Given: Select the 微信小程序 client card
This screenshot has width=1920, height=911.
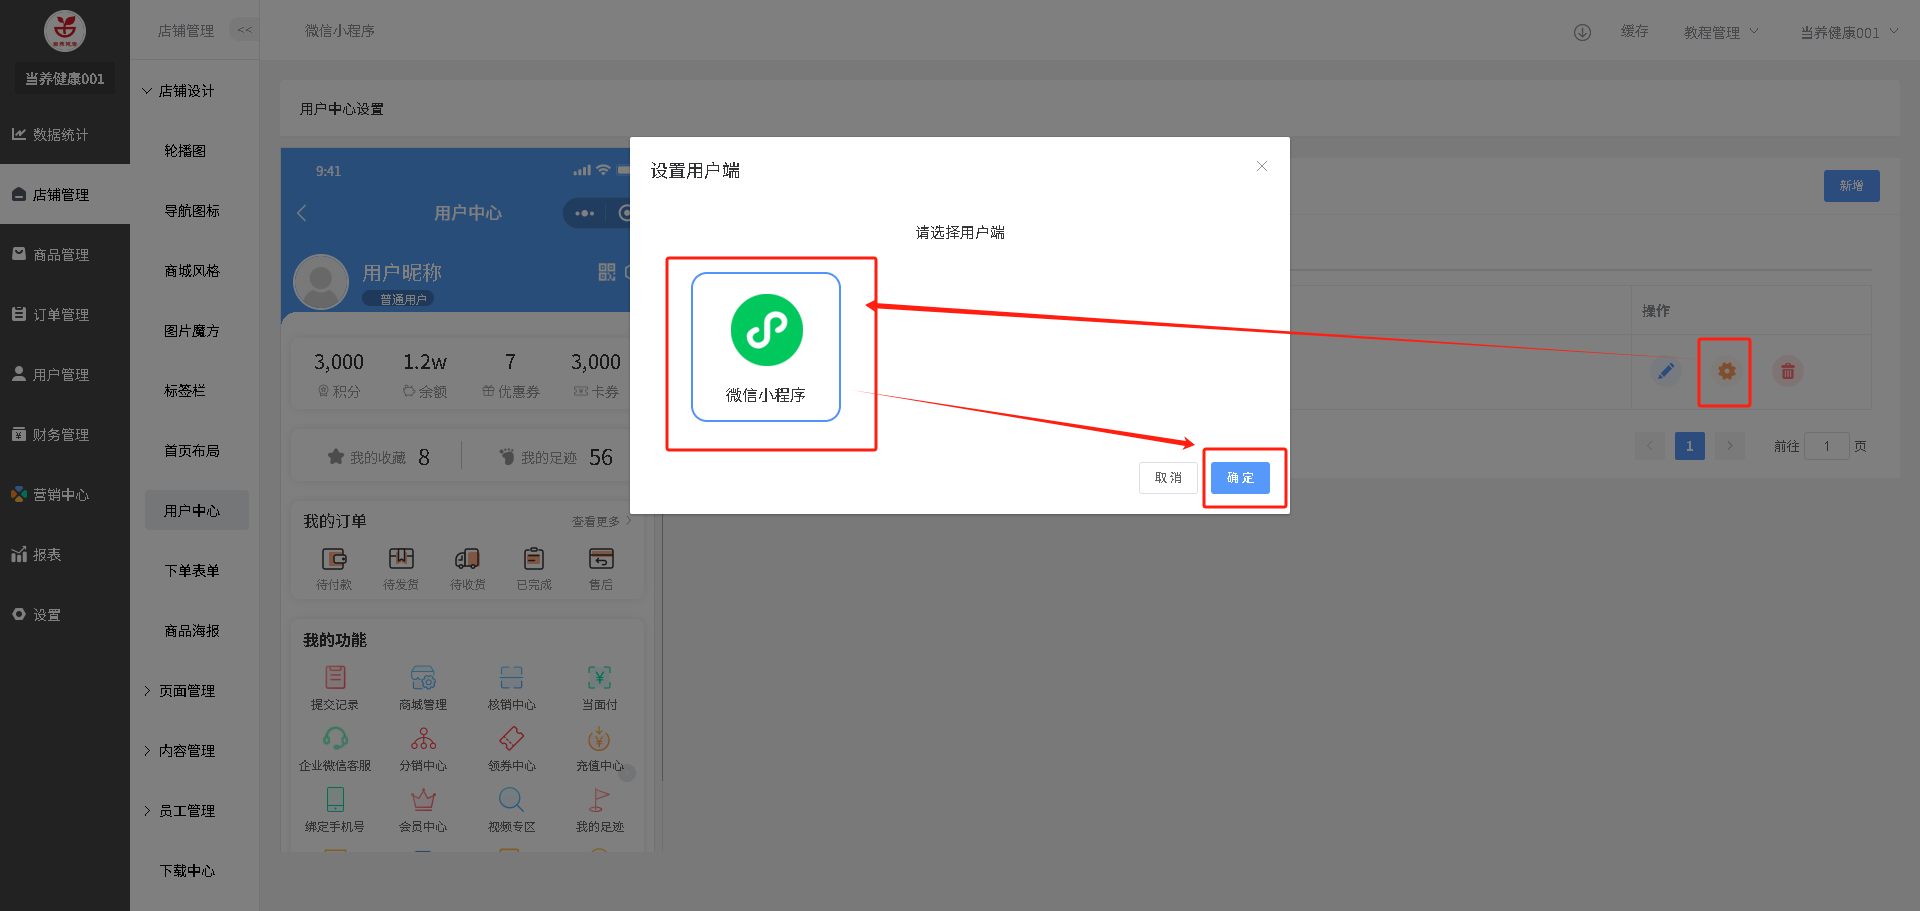Looking at the screenshot, I should click(765, 346).
